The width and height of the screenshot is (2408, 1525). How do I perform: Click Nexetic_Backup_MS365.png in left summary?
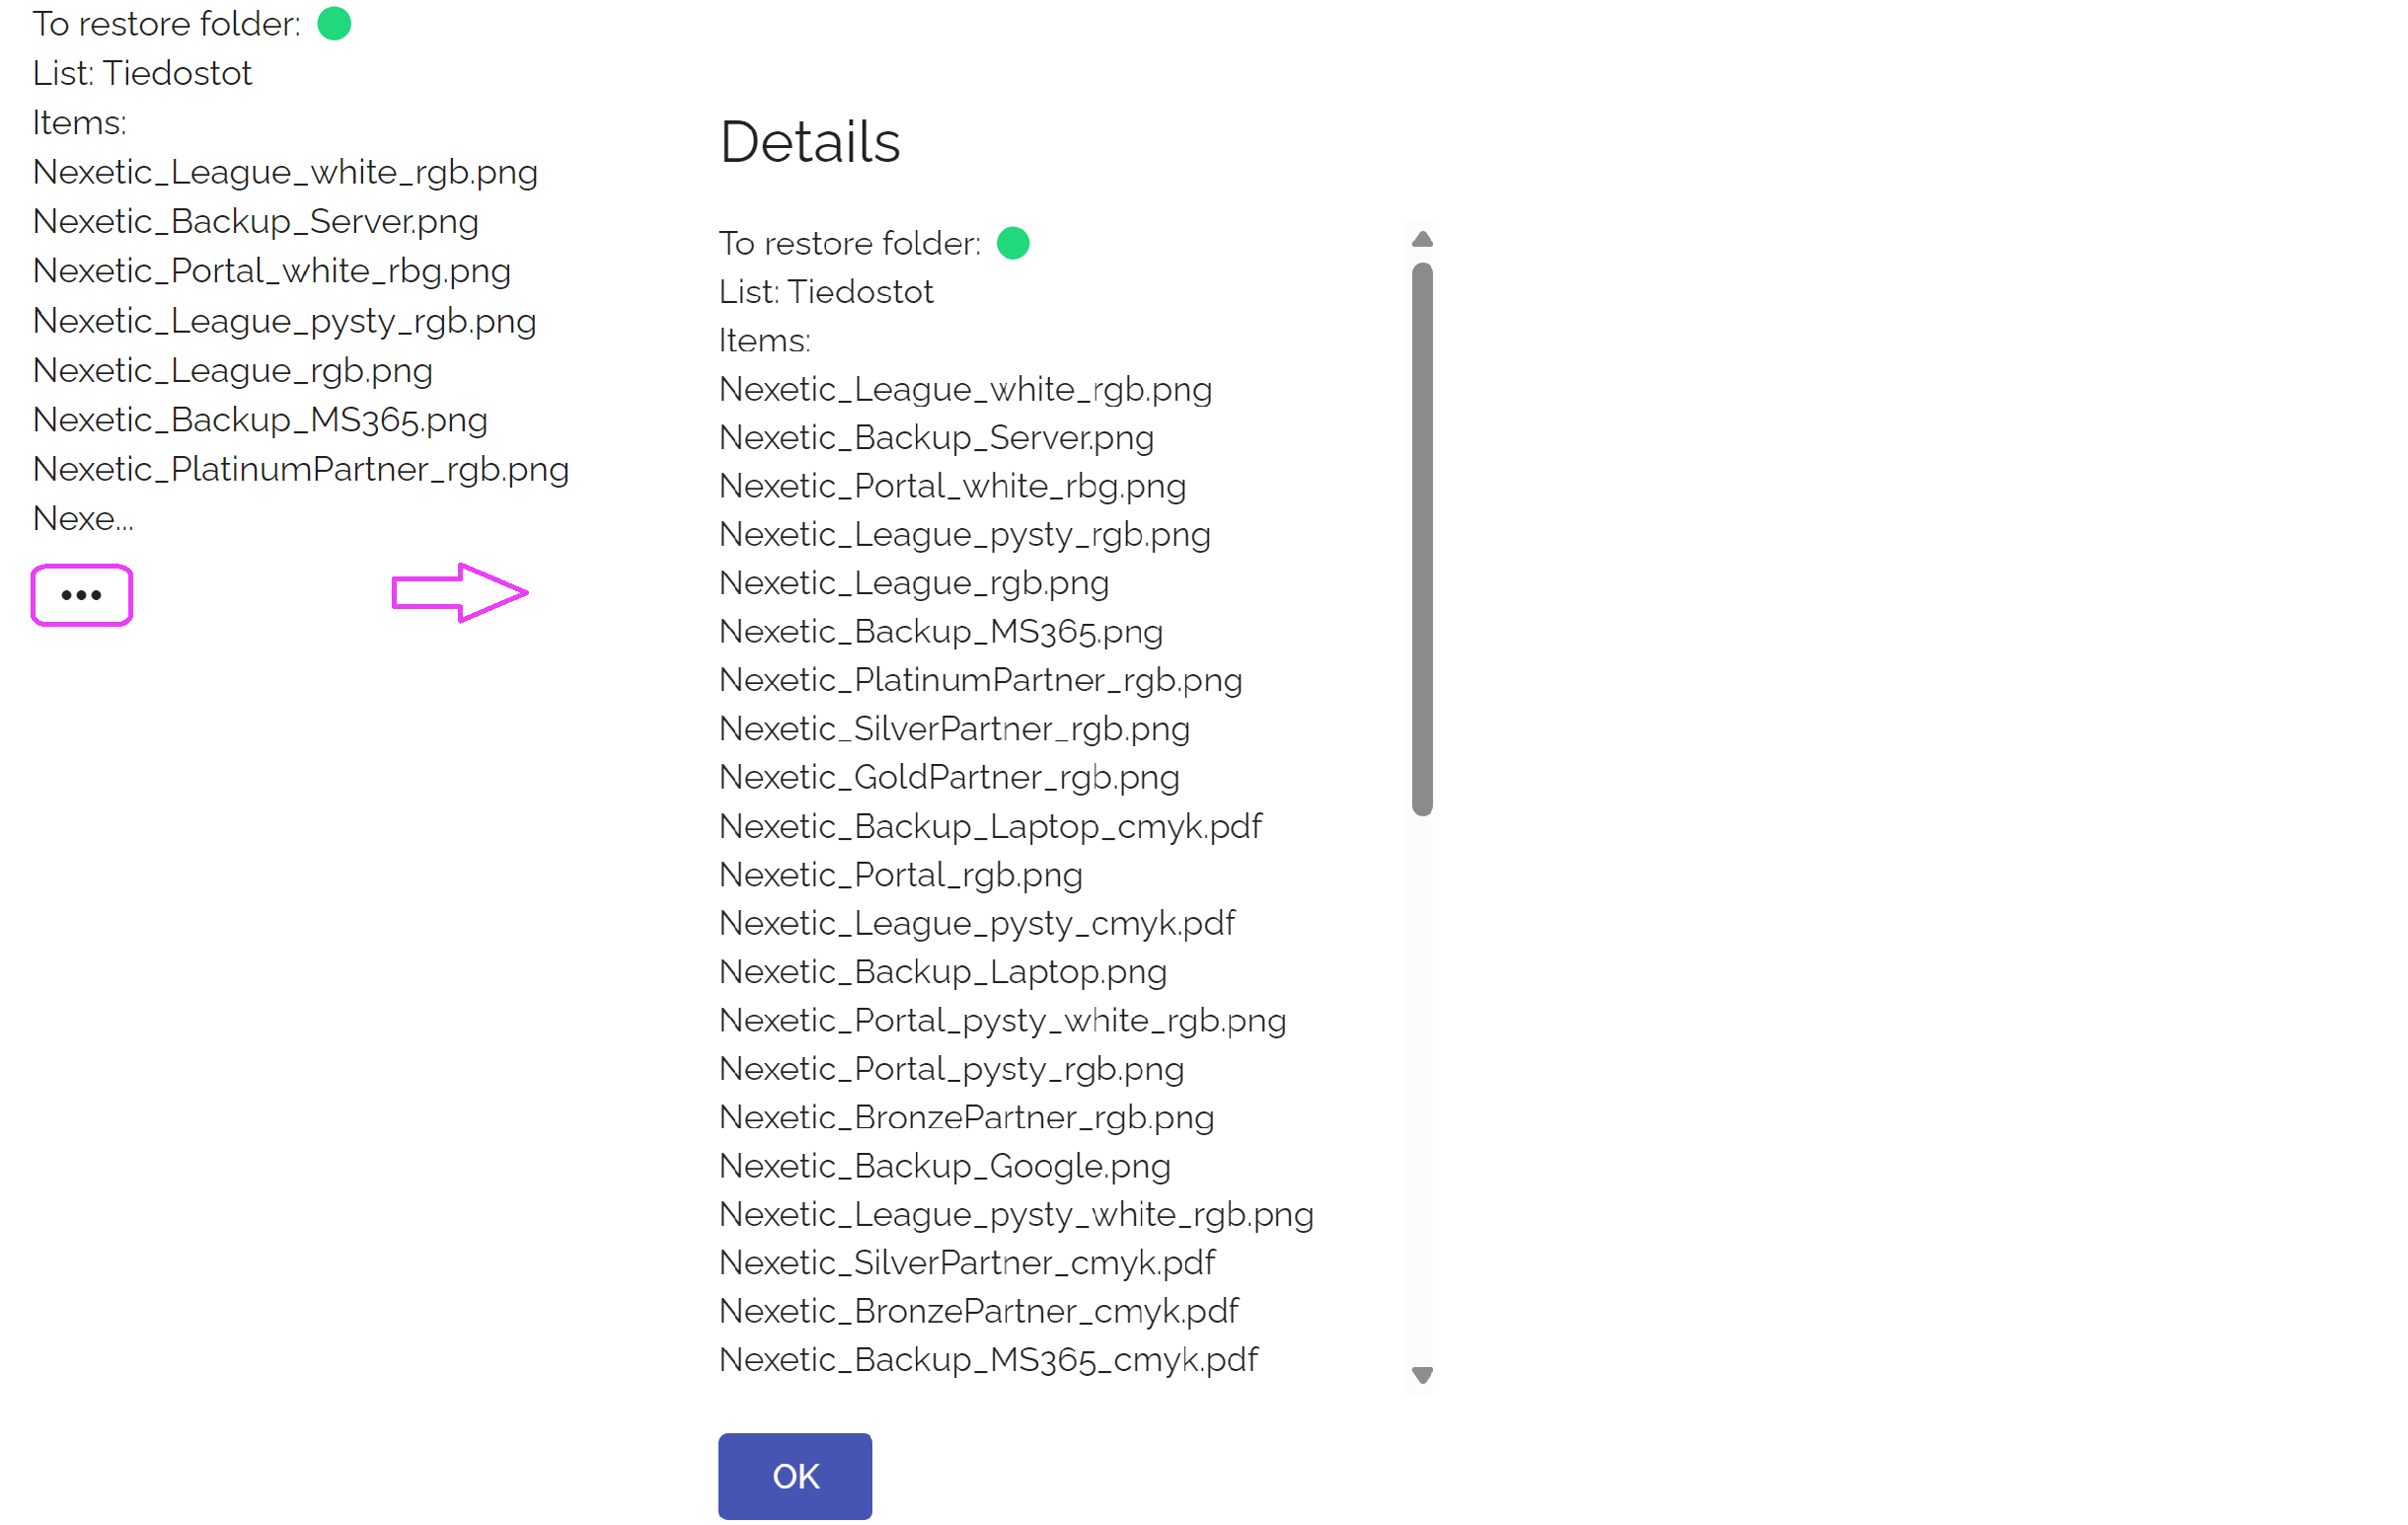click(x=260, y=420)
